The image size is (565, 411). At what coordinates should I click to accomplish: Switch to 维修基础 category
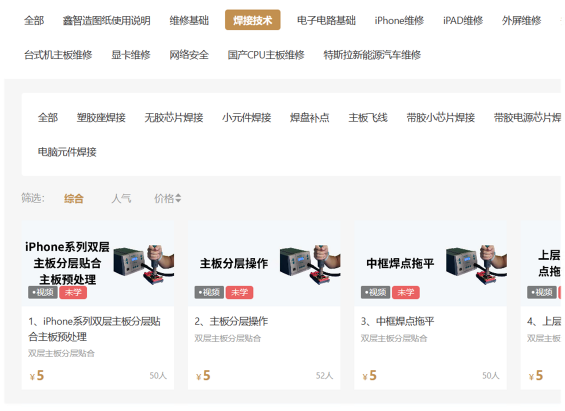pos(189,21)
